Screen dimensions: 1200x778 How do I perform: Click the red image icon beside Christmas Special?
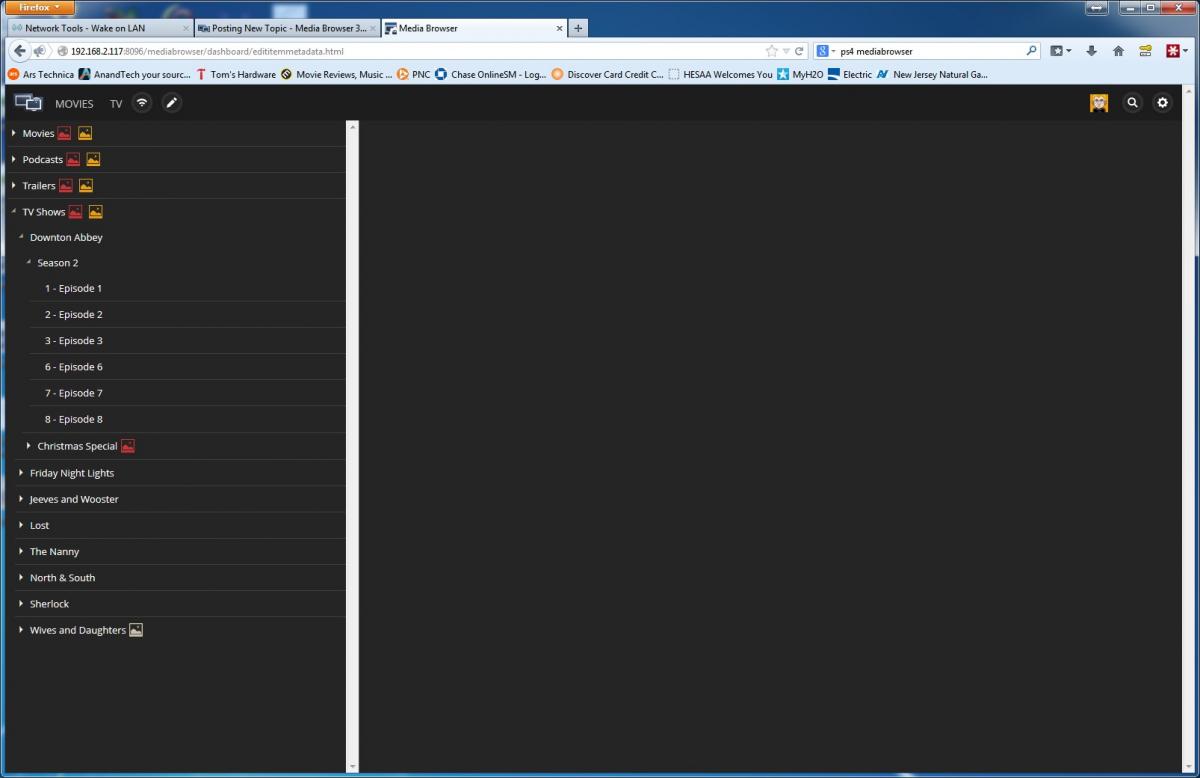coord(128,446)
